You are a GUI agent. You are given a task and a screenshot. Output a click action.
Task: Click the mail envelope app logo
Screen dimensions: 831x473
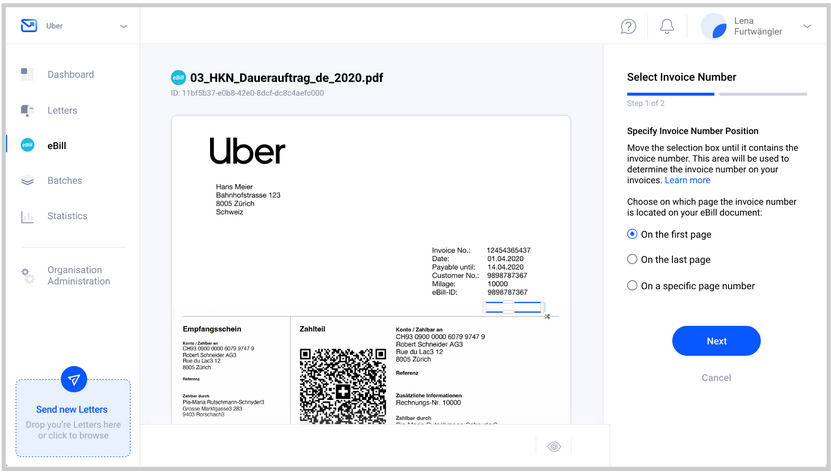click(29, 25)
